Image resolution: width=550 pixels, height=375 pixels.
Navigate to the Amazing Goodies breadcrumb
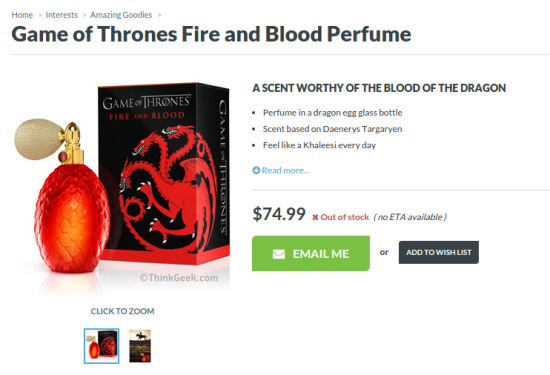(121, 15)
